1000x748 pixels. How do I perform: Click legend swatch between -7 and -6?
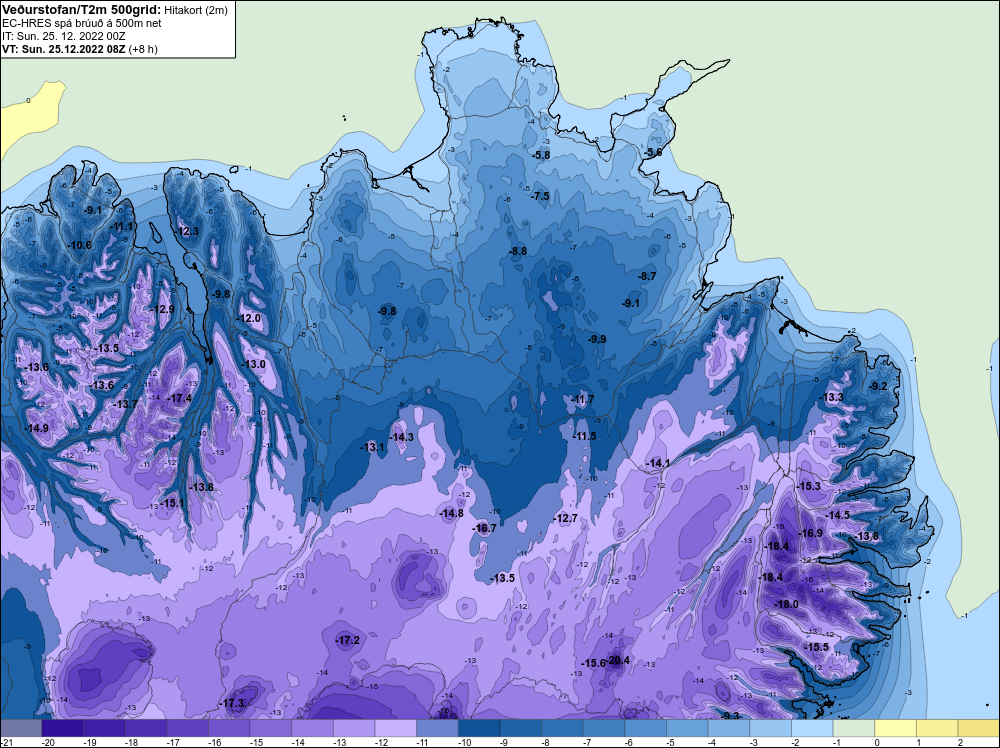(x=604, y=728)
